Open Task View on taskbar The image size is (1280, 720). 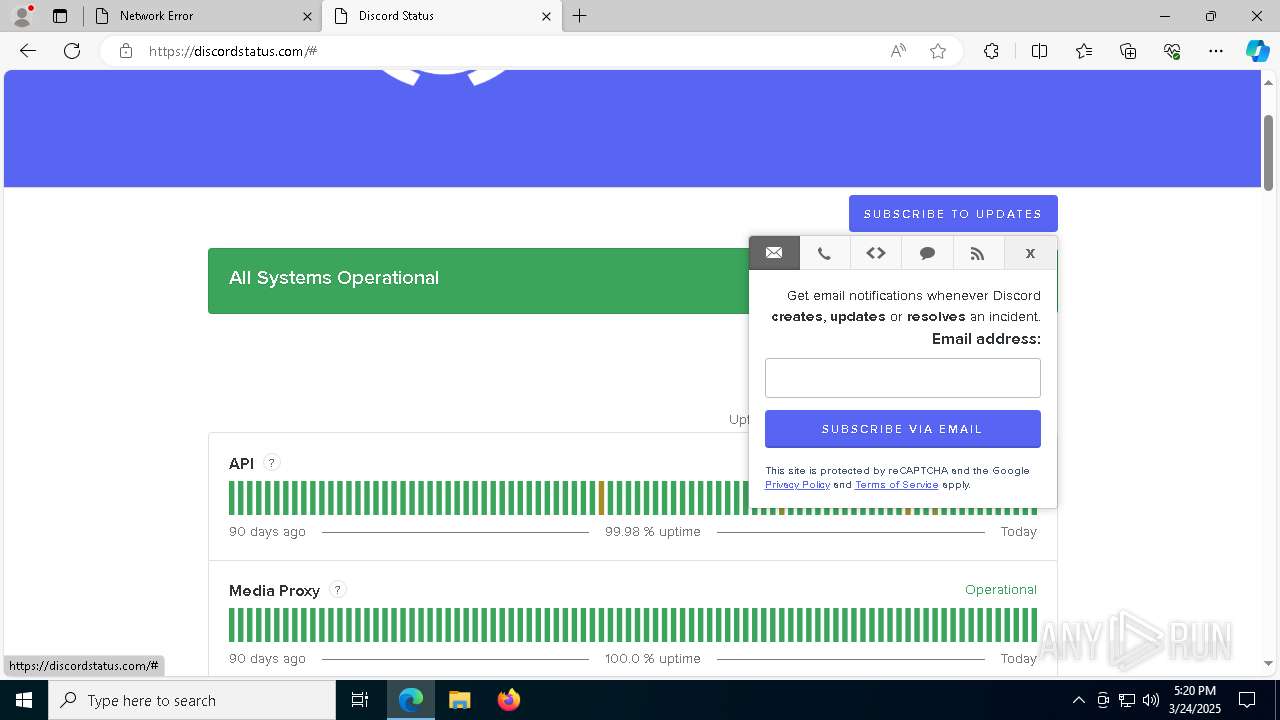tap(360, 700)
